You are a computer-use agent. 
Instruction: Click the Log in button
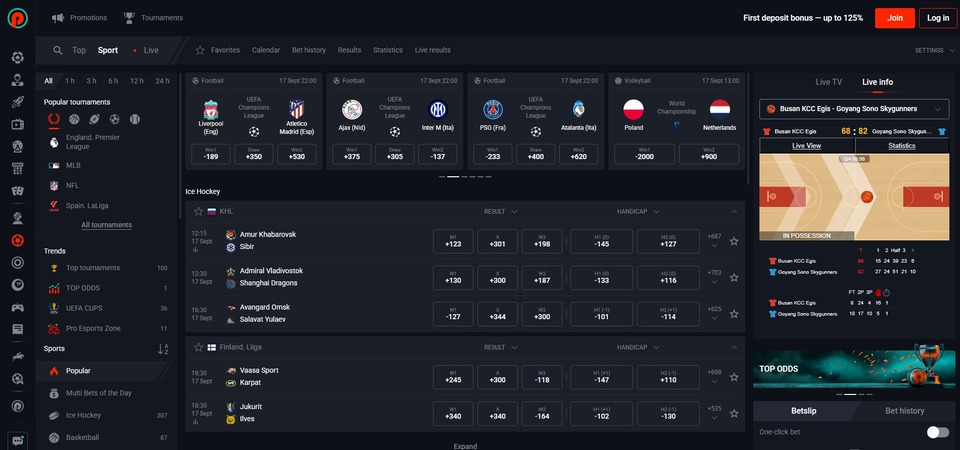937,18
